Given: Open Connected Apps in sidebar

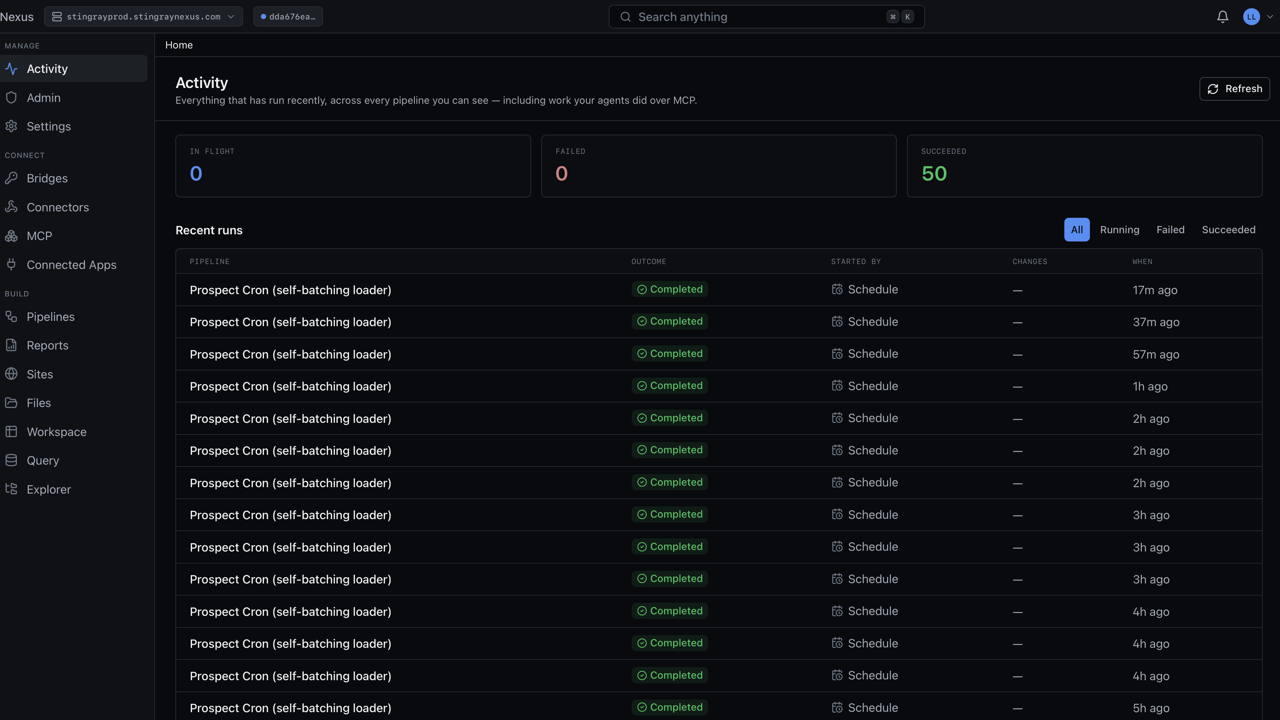Looking at the screenshot, I should (x=74, y=265).
